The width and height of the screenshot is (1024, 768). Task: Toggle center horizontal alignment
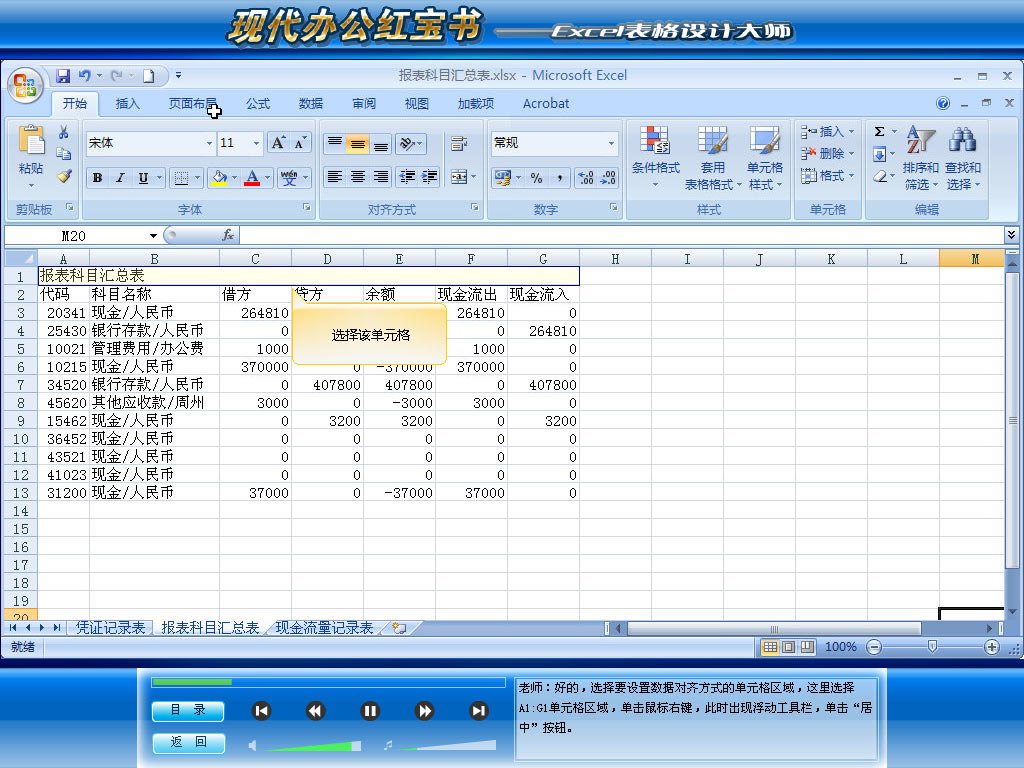357,176
